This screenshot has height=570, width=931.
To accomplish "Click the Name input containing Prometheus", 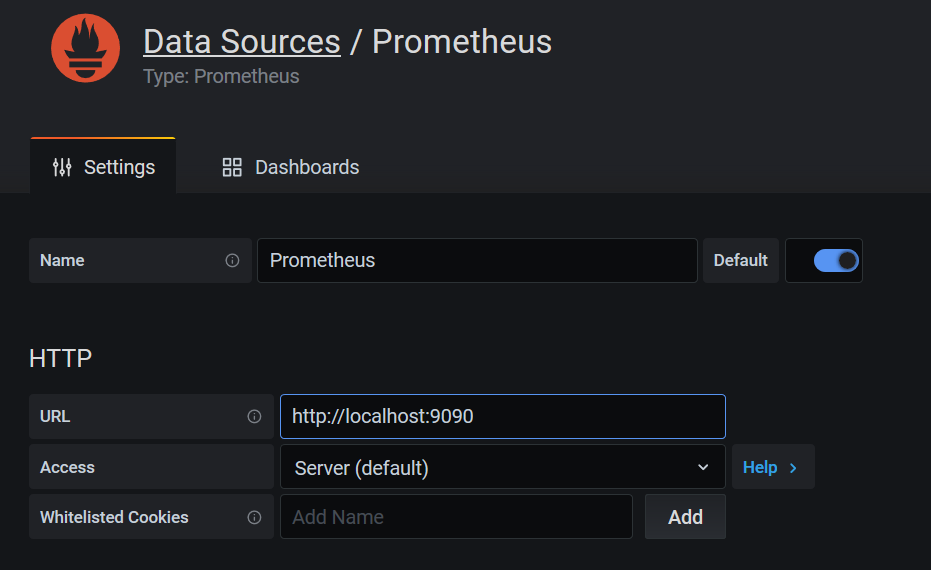I will click(477, 261).
